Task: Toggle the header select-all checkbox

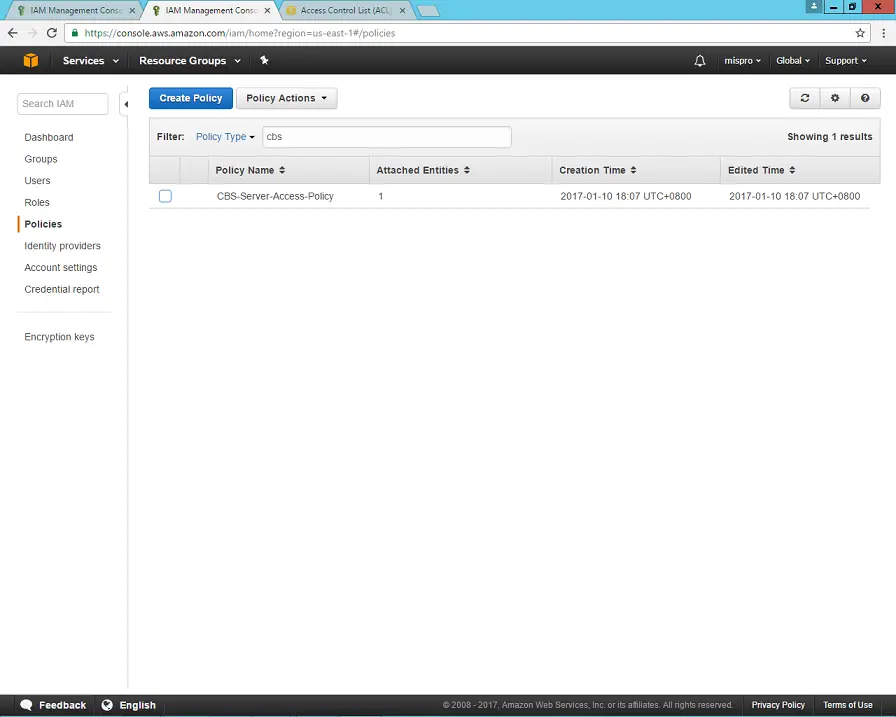Action: click(165, 169)
